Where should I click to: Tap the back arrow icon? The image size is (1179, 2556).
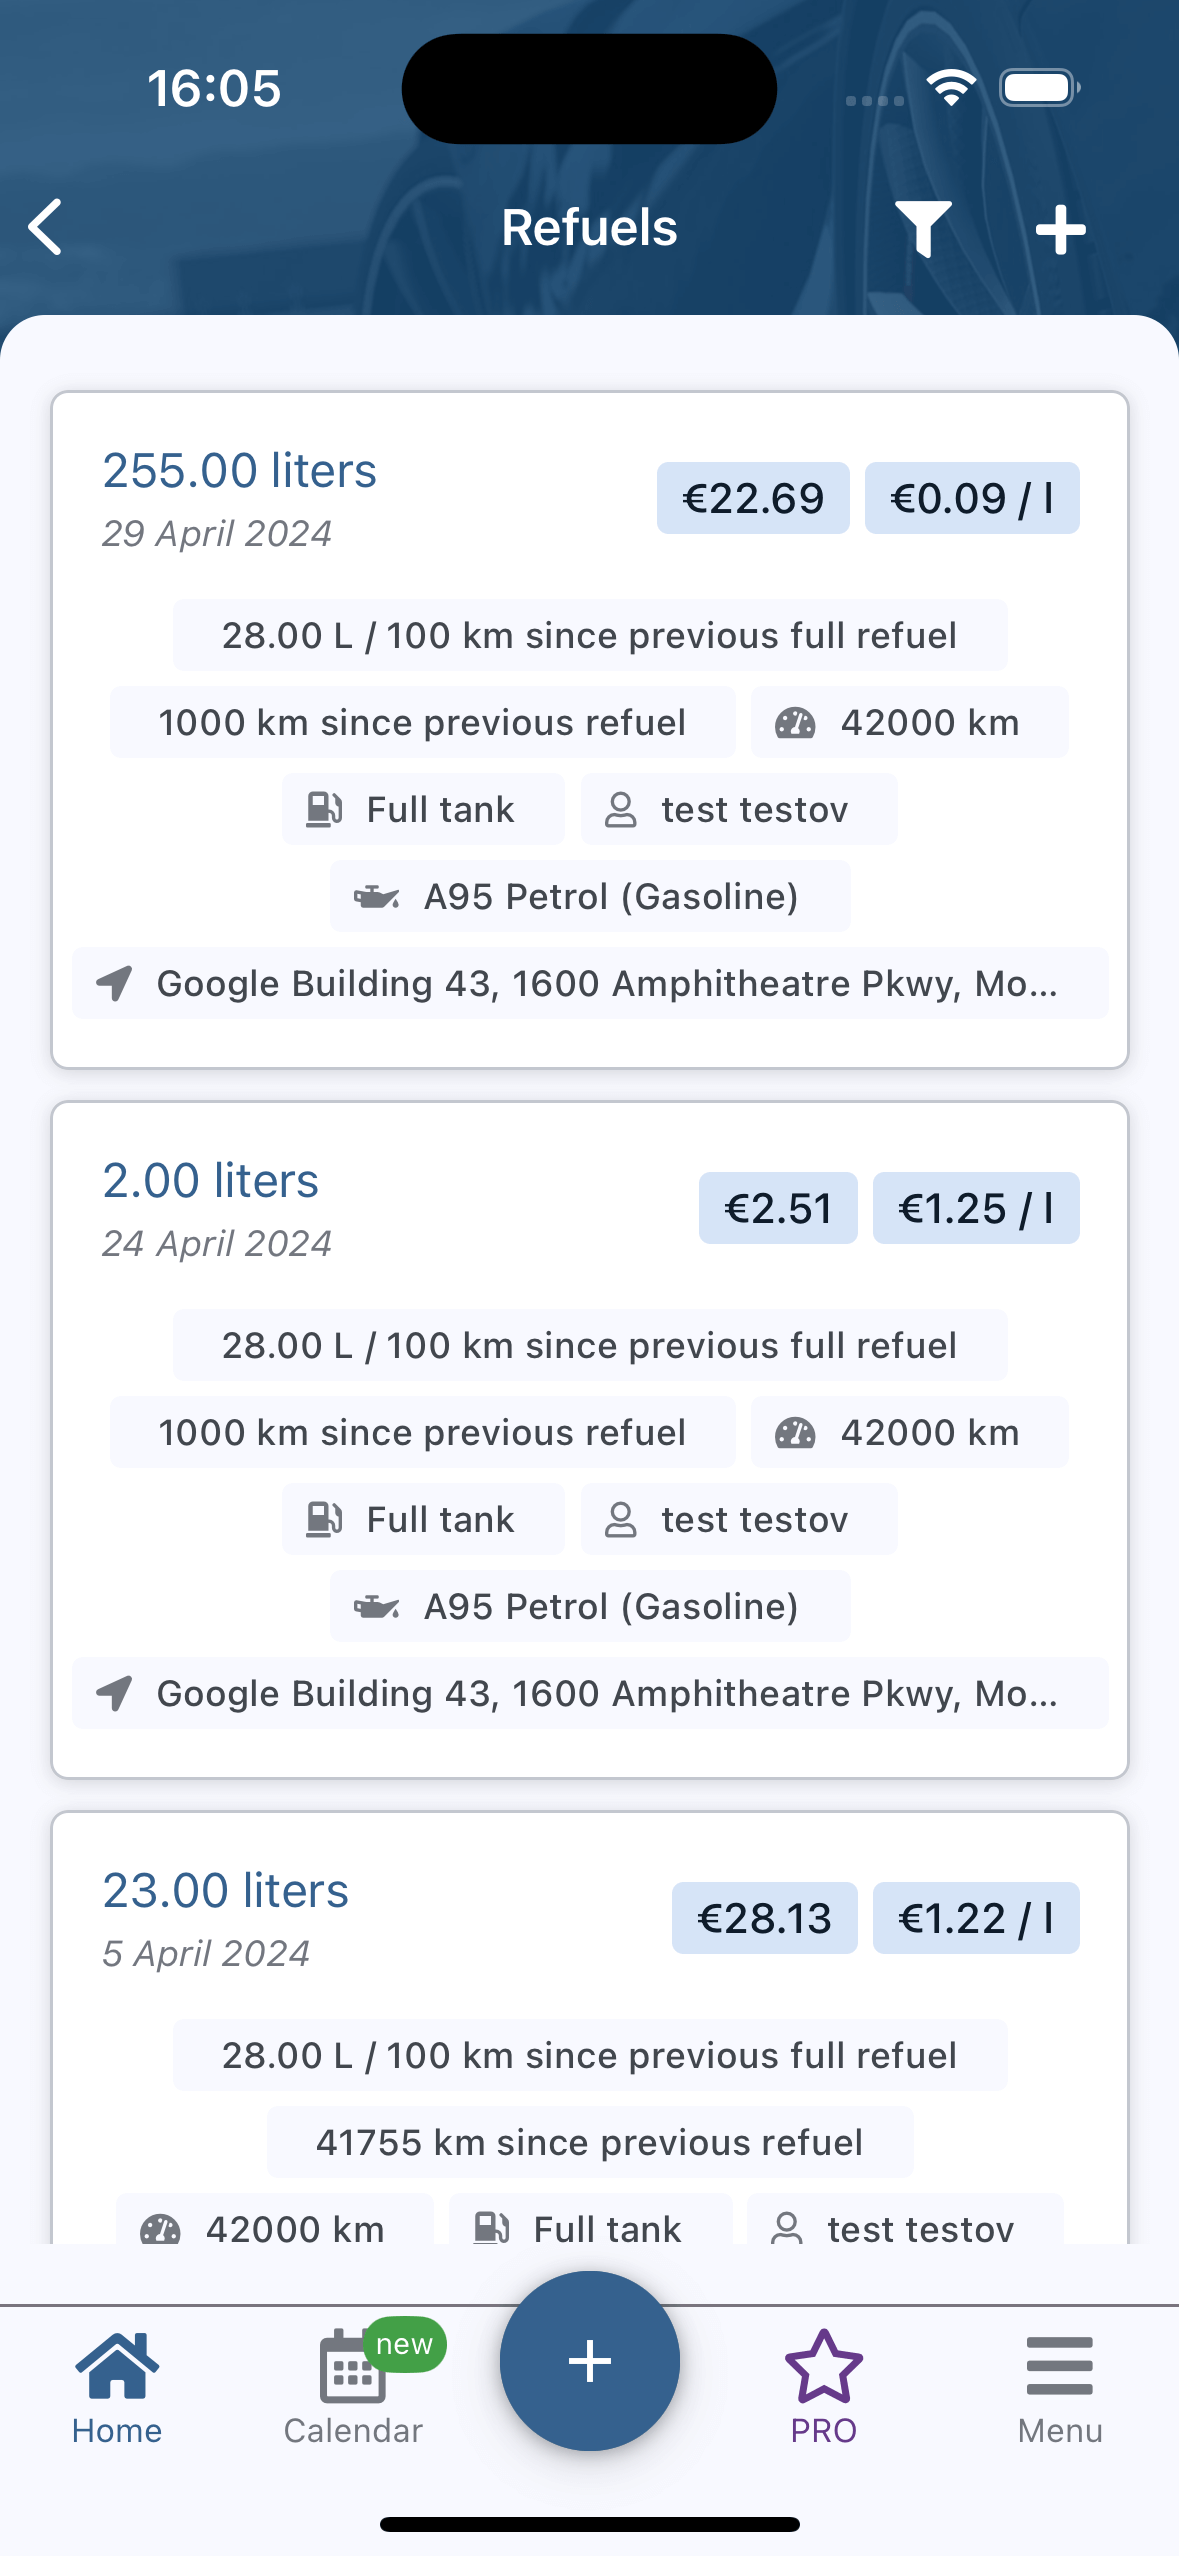click(45, 228)
